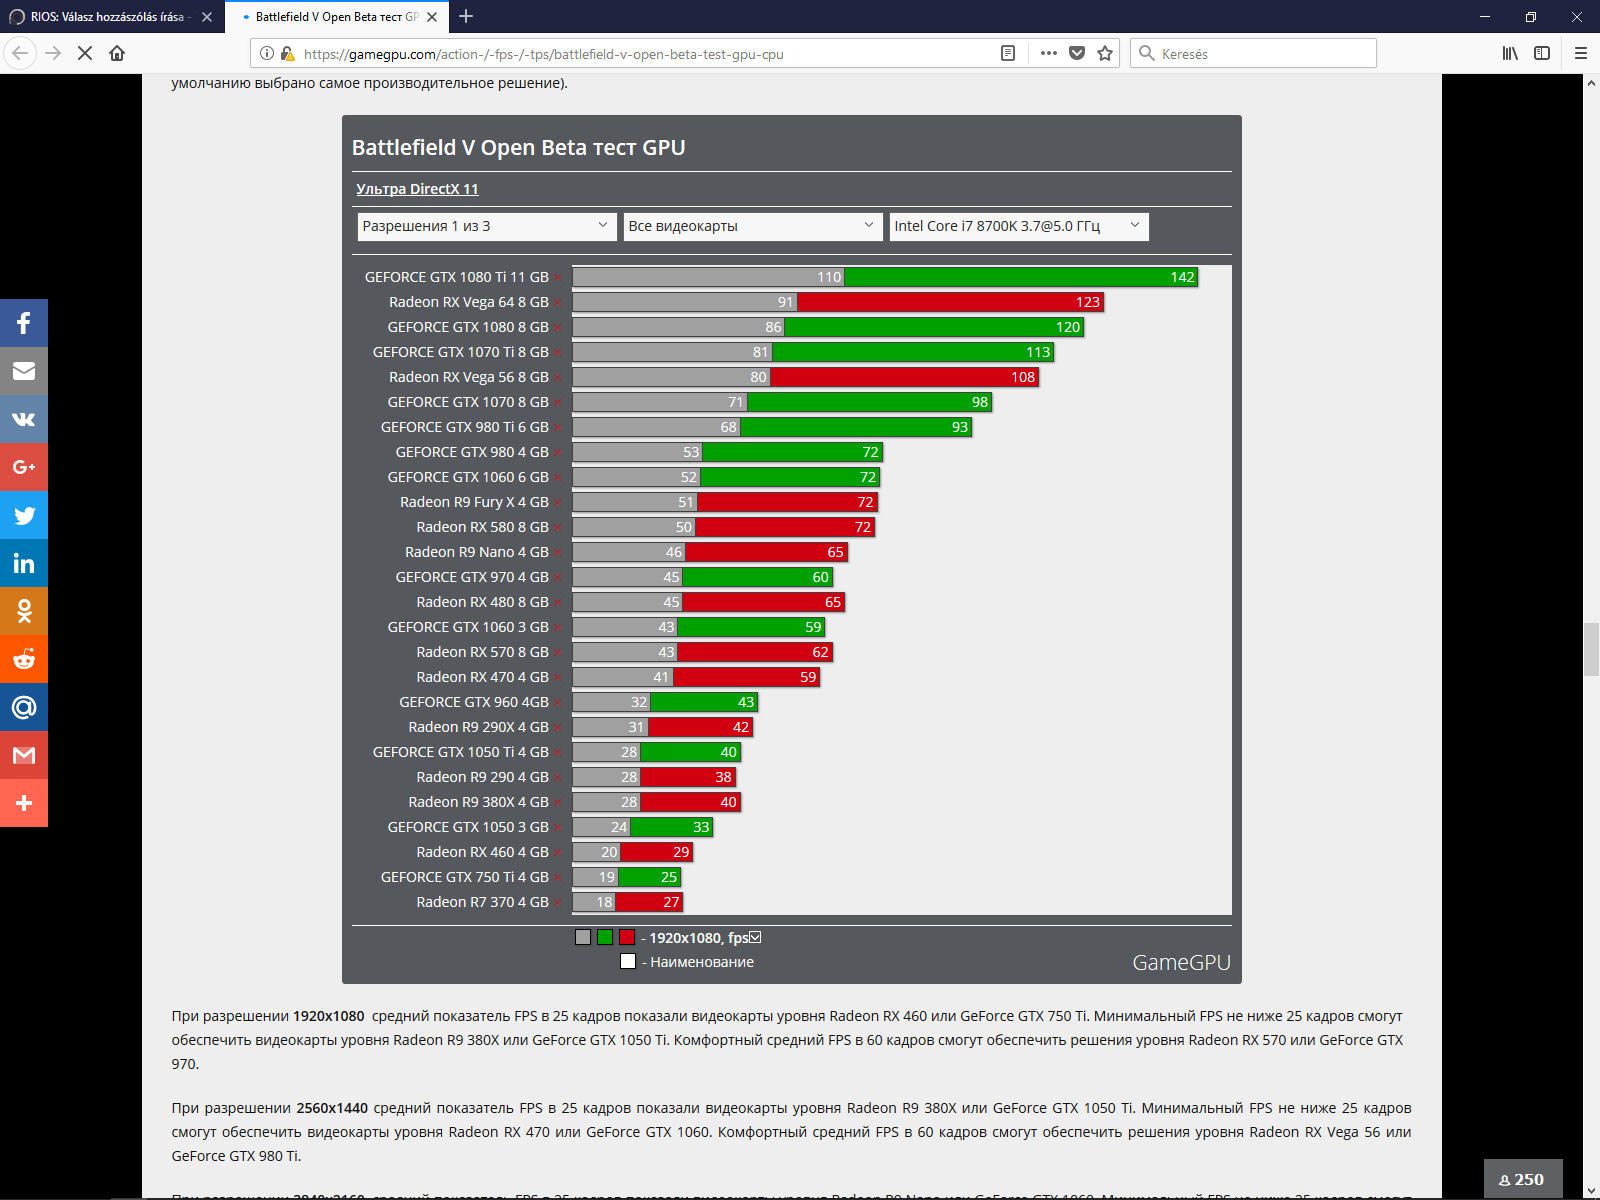Stop loading the page
The image size is (1600, 1200).
click(85, 53)
